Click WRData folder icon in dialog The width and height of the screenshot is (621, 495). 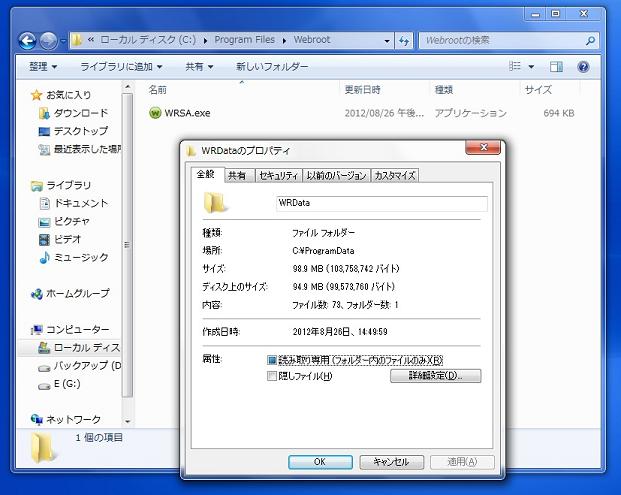click(215, 202)
